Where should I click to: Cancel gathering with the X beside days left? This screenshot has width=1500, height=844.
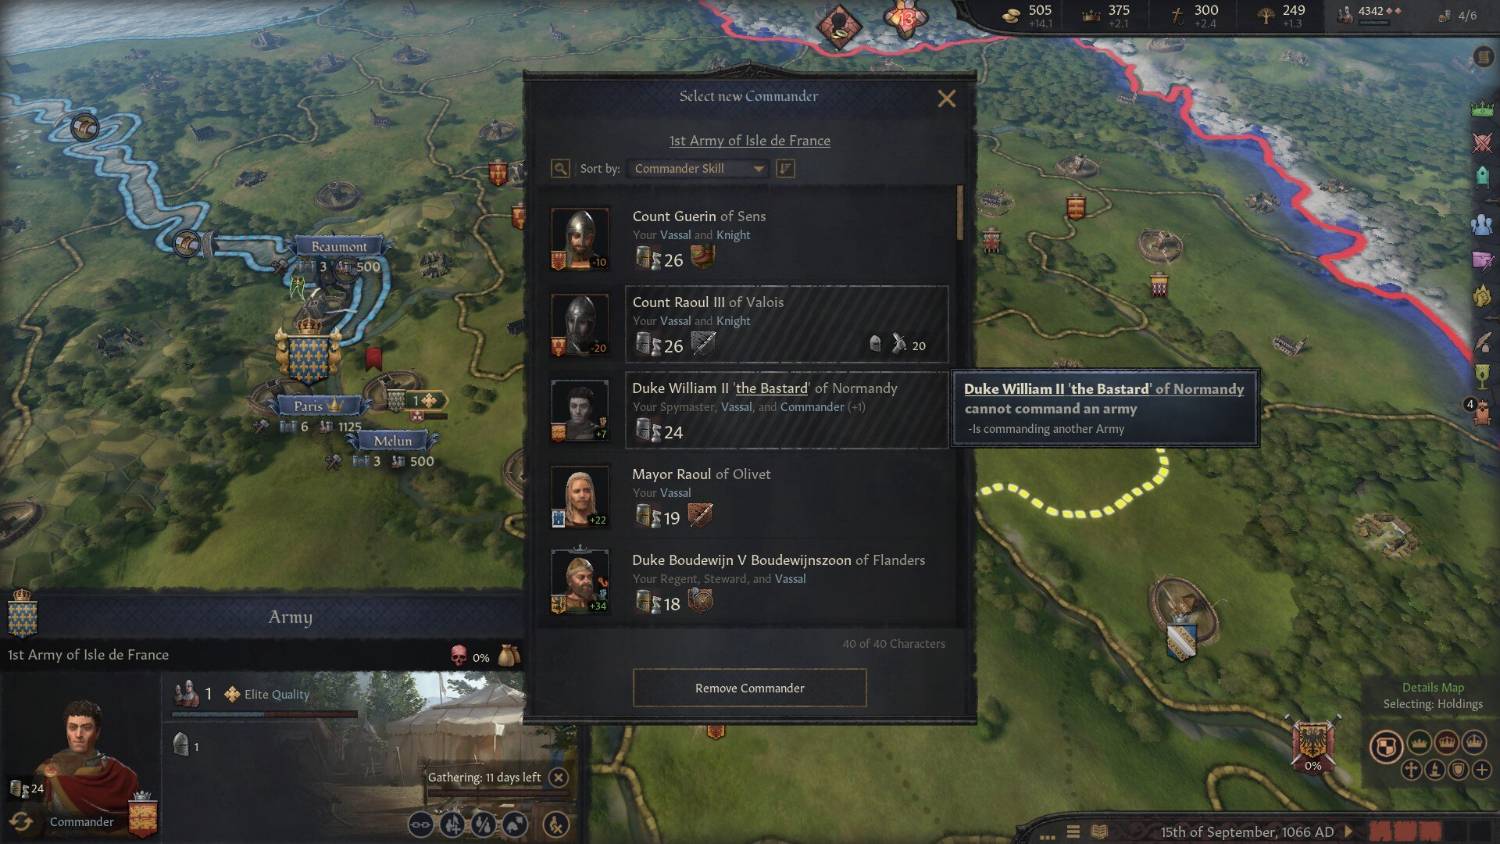[x=559, y=777]
